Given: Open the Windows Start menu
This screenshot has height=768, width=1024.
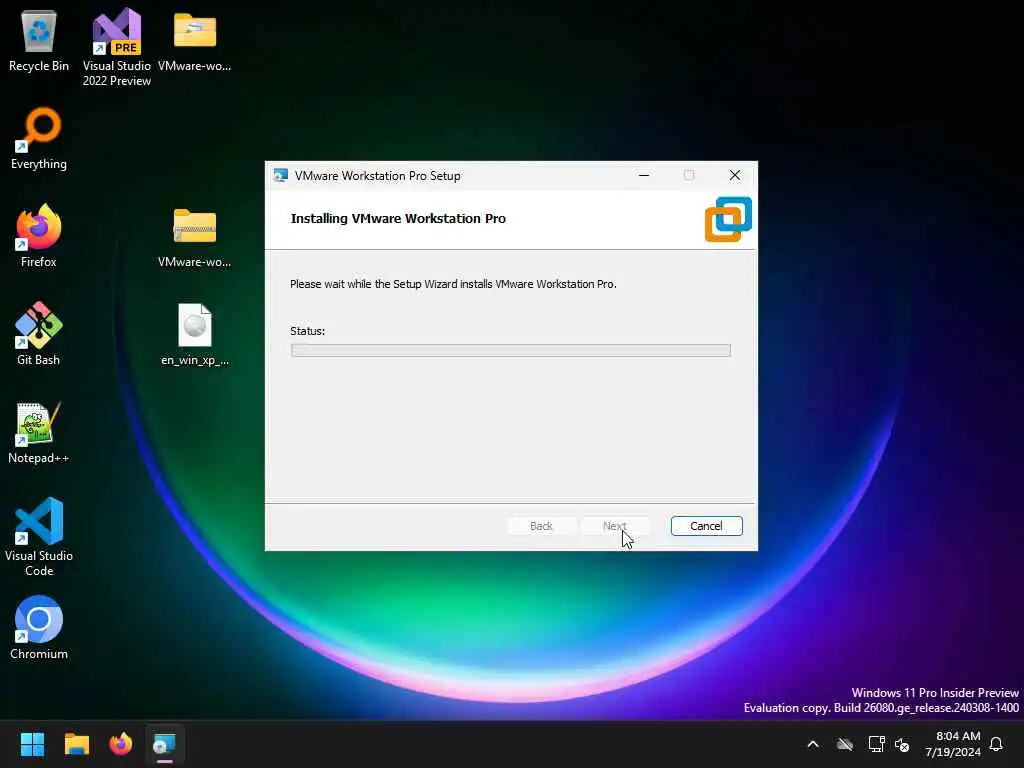Looking at the screenshot, I should pos(32,744).
